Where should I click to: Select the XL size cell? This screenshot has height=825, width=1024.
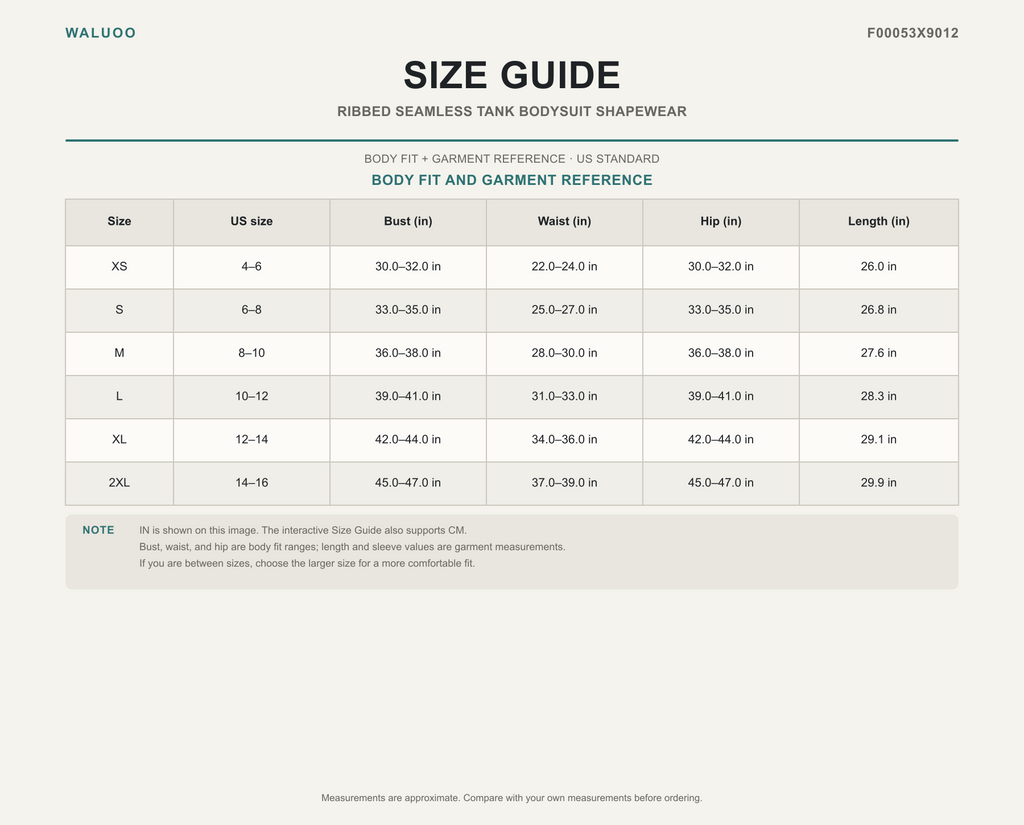pyautogui.click(x=120, y=440)
